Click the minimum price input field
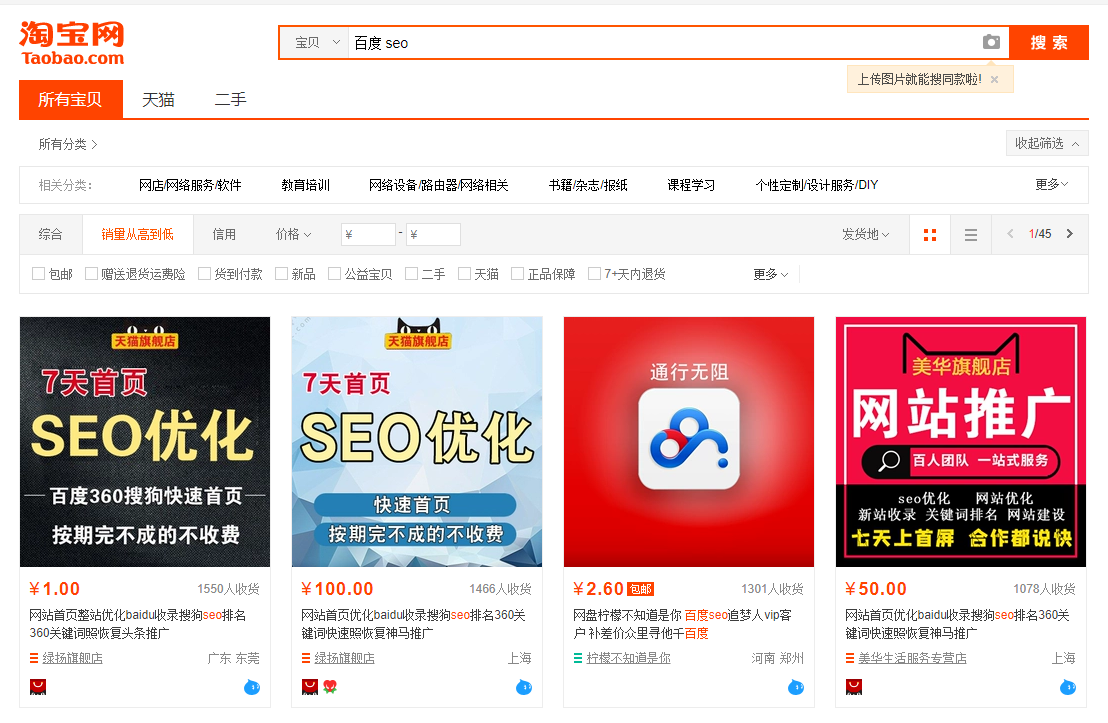The image size is (1108, 723). [368, 234]
